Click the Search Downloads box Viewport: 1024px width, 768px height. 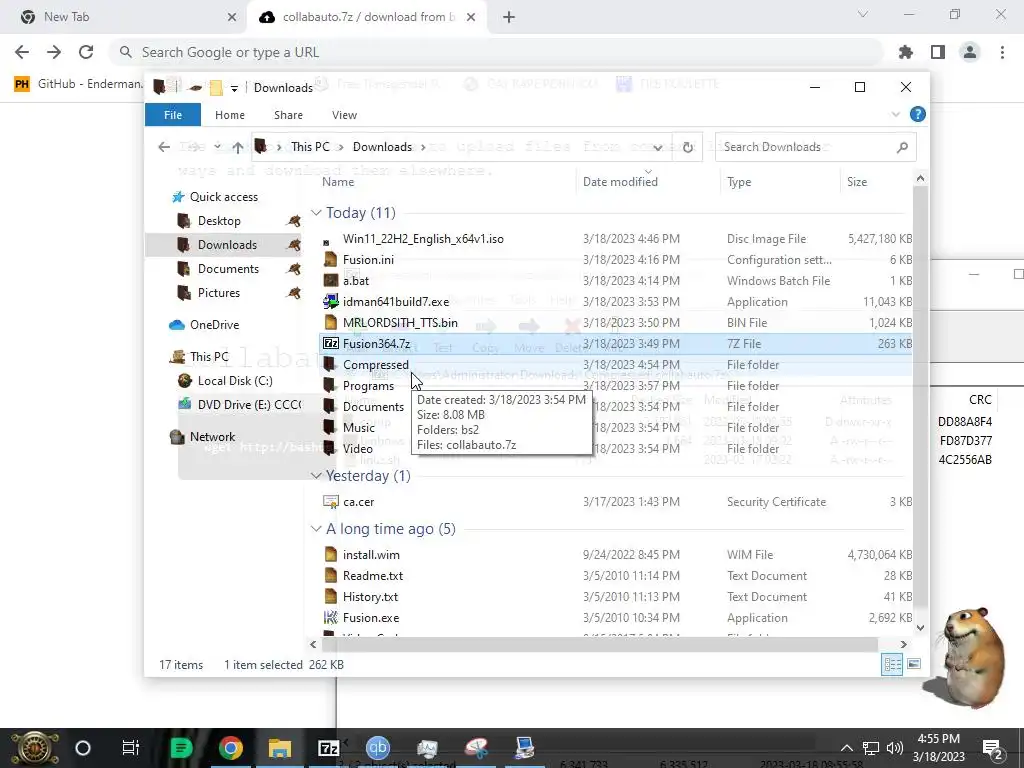click(815, 147)
